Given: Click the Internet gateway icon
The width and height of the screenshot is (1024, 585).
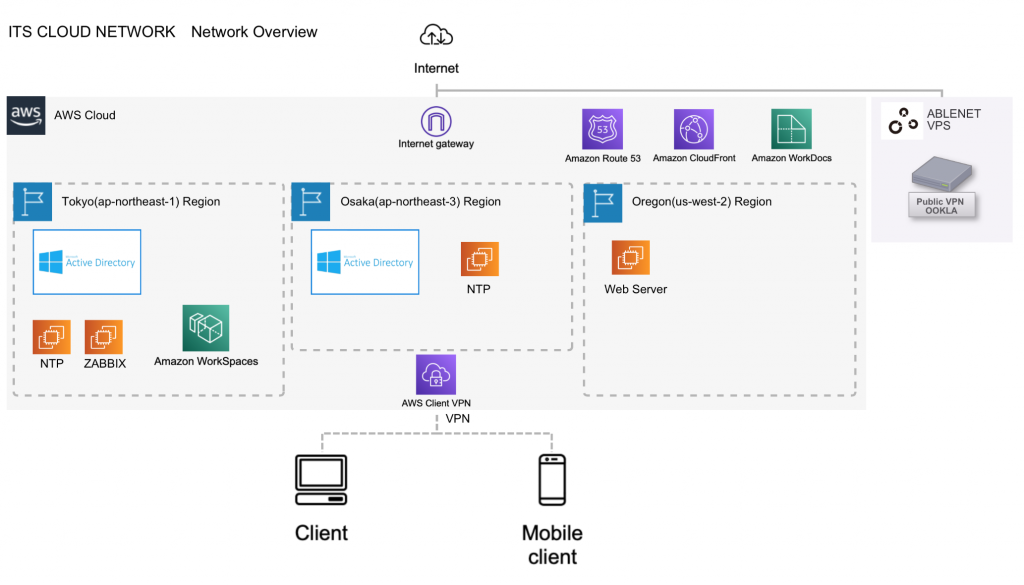Looking at the screenshot, I should 436,121.
